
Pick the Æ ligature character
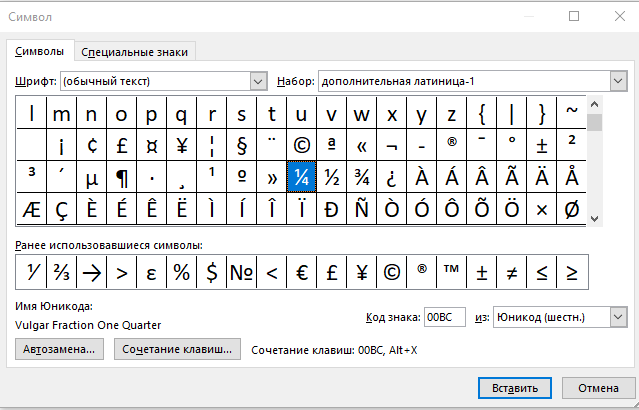[32, 209]
